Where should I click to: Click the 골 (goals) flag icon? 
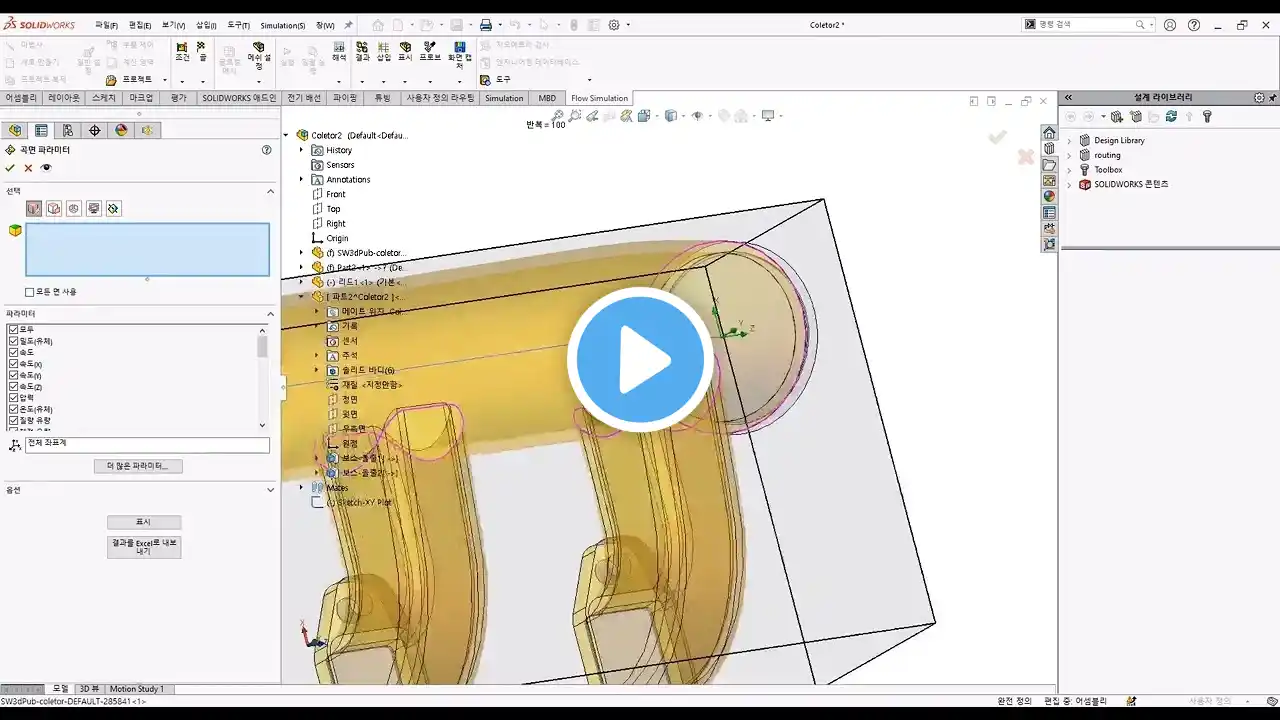(202, 52)
